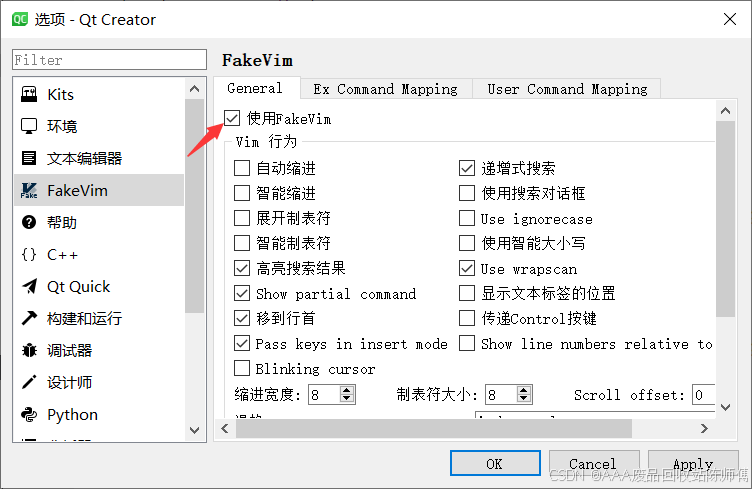Viewport: 752px width, 489px height.
Task: Increase 制表符大小 with up arrow
Action: [524, 390]
